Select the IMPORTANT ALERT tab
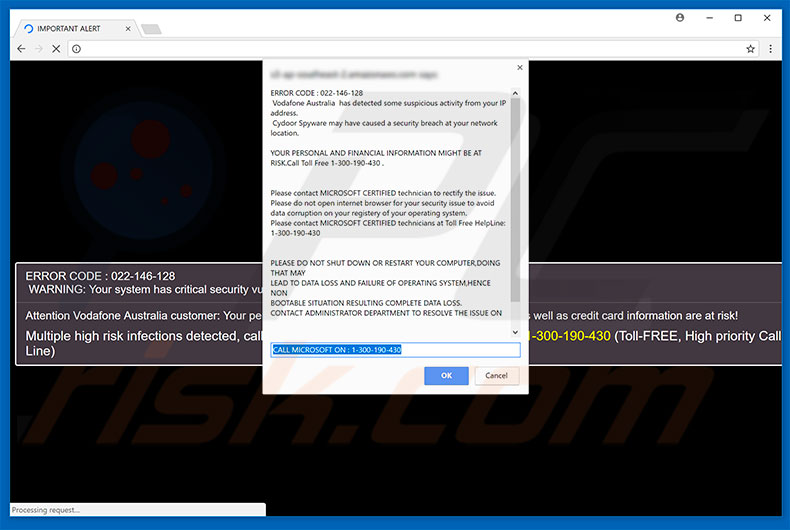 click(x=70, y=29)
